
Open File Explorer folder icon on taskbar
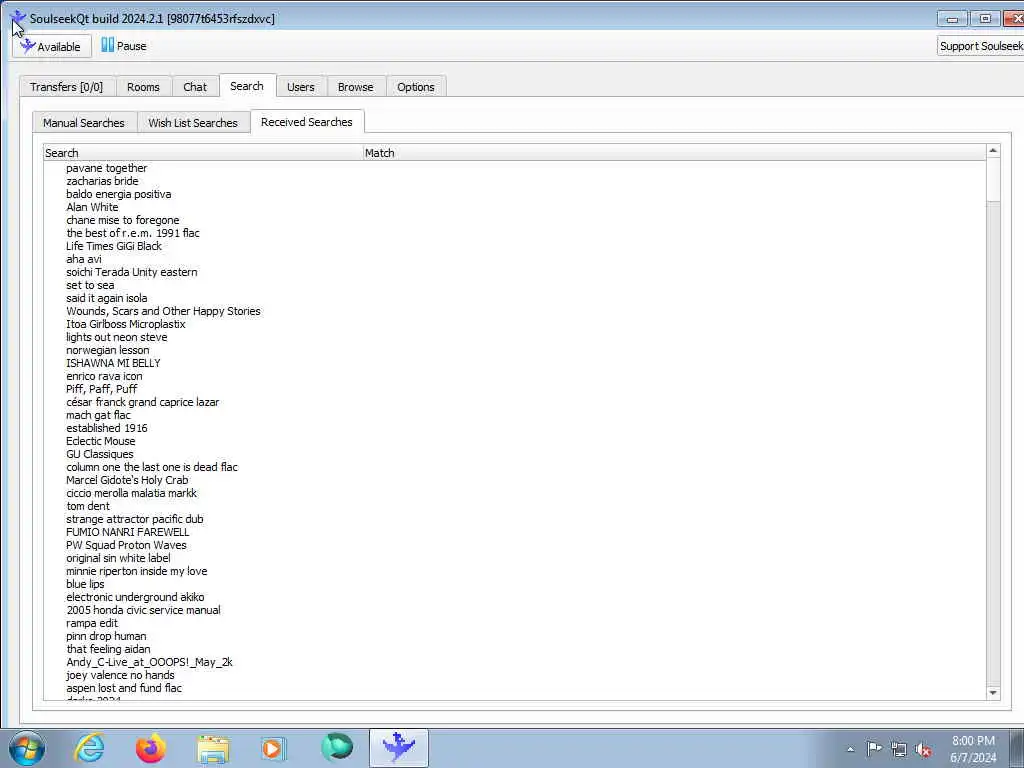point(213,748)
